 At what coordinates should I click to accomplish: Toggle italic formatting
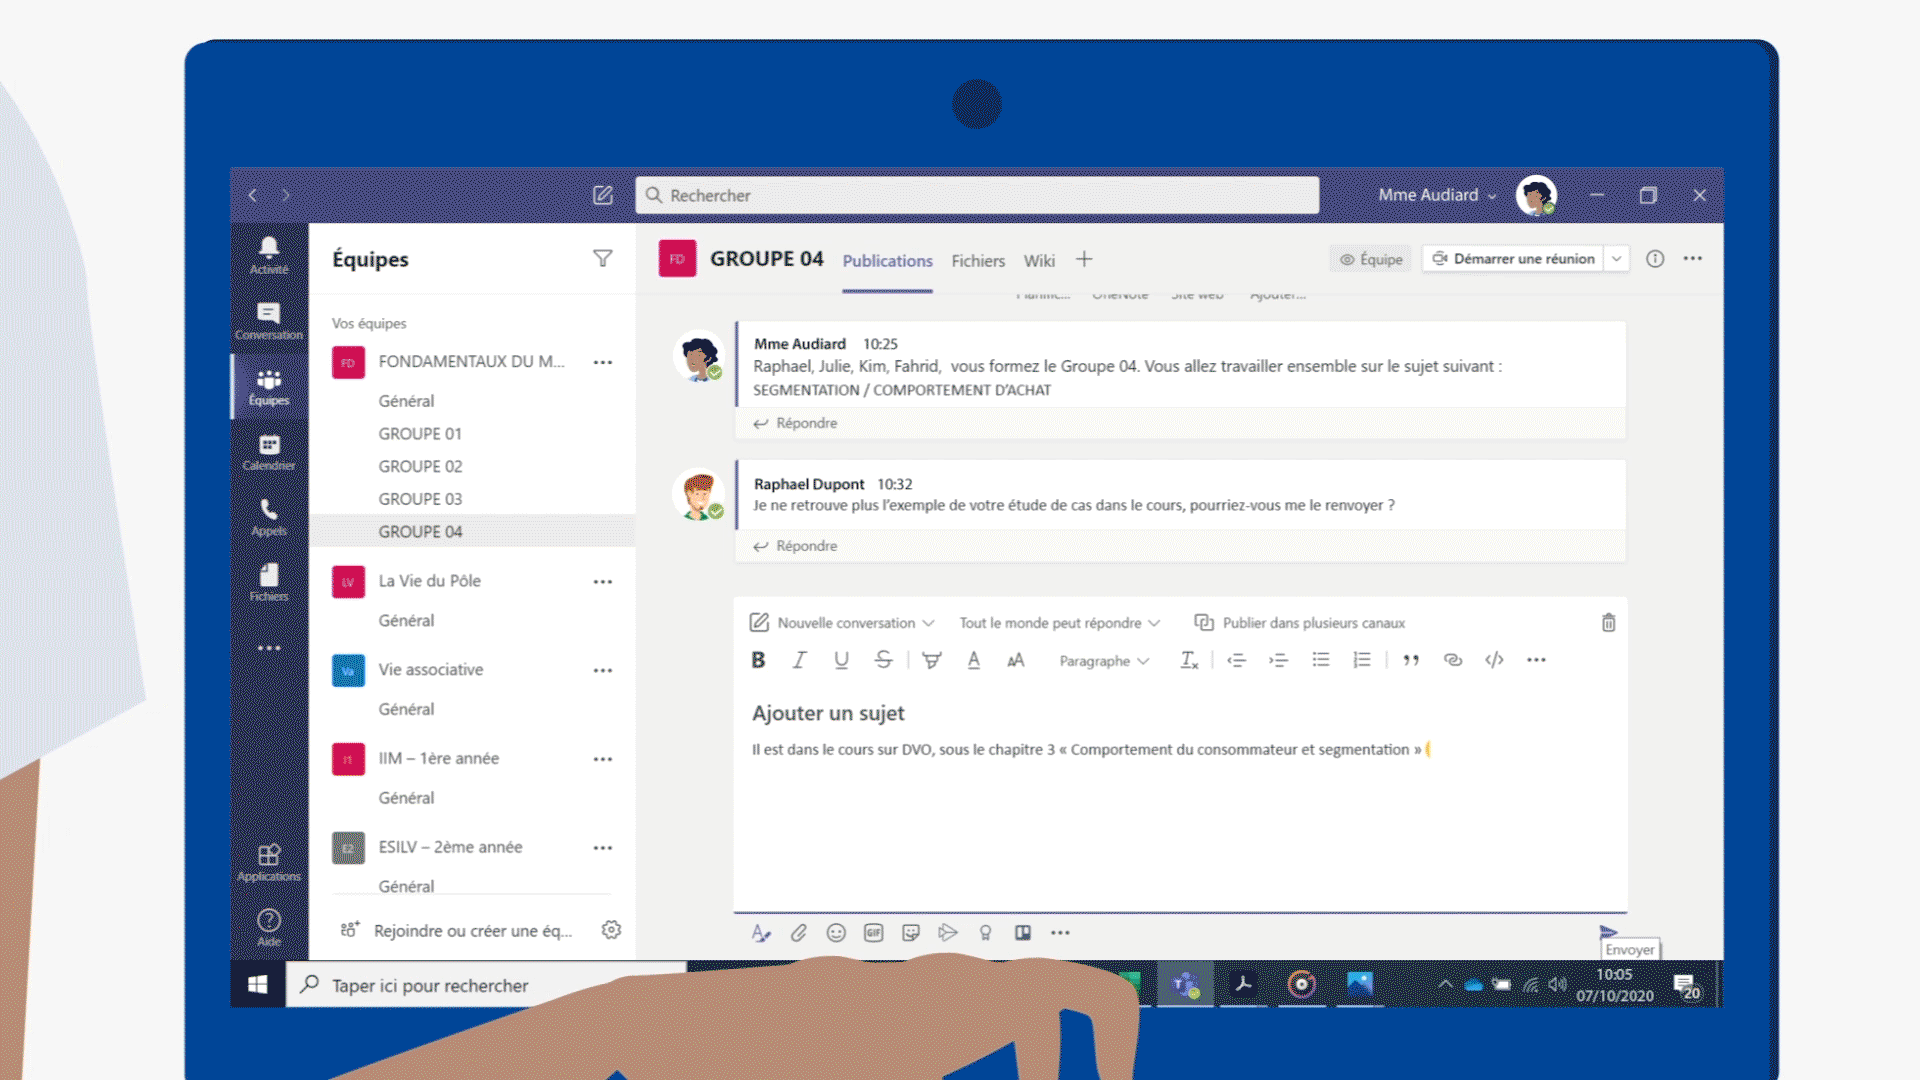tap(799, 660)
